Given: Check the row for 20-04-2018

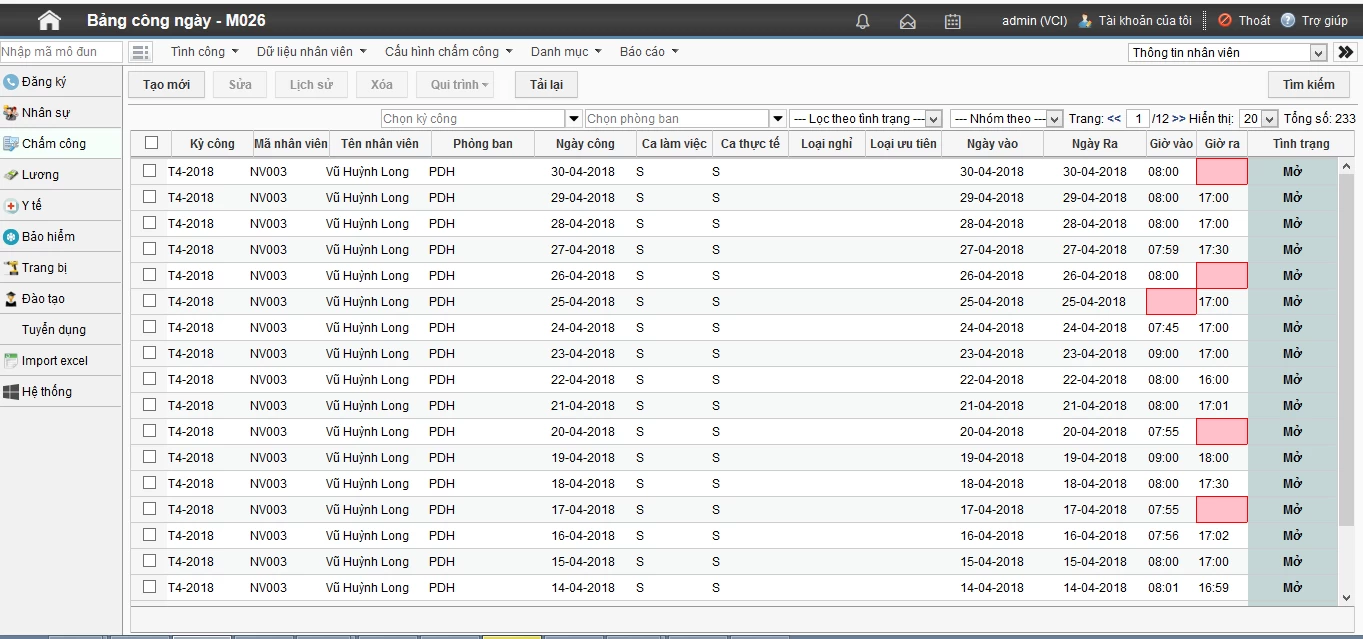Looking at the screenshot, I should tap(149, 431).
